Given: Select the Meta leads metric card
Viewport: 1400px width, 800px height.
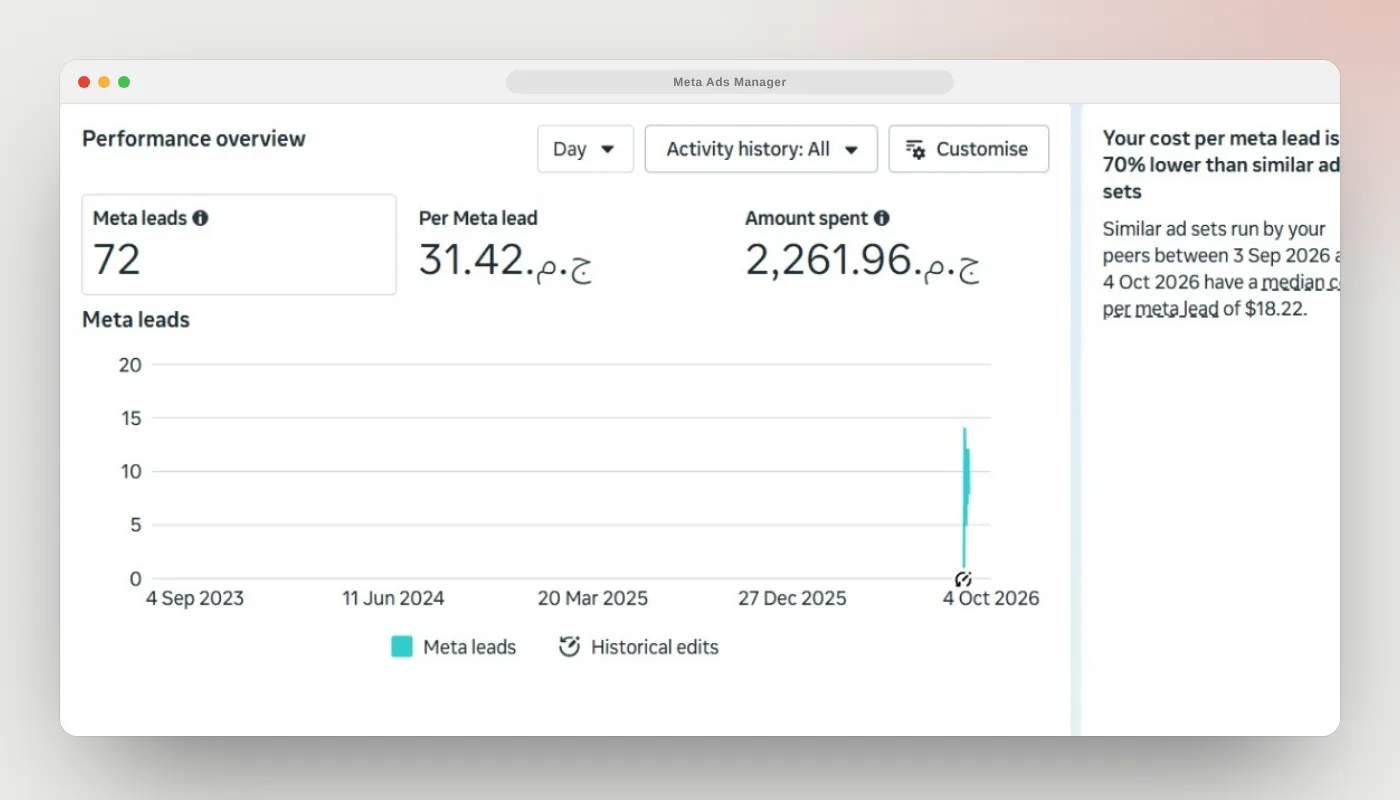Looking at the screenshot, I should (x=239, y=245).
